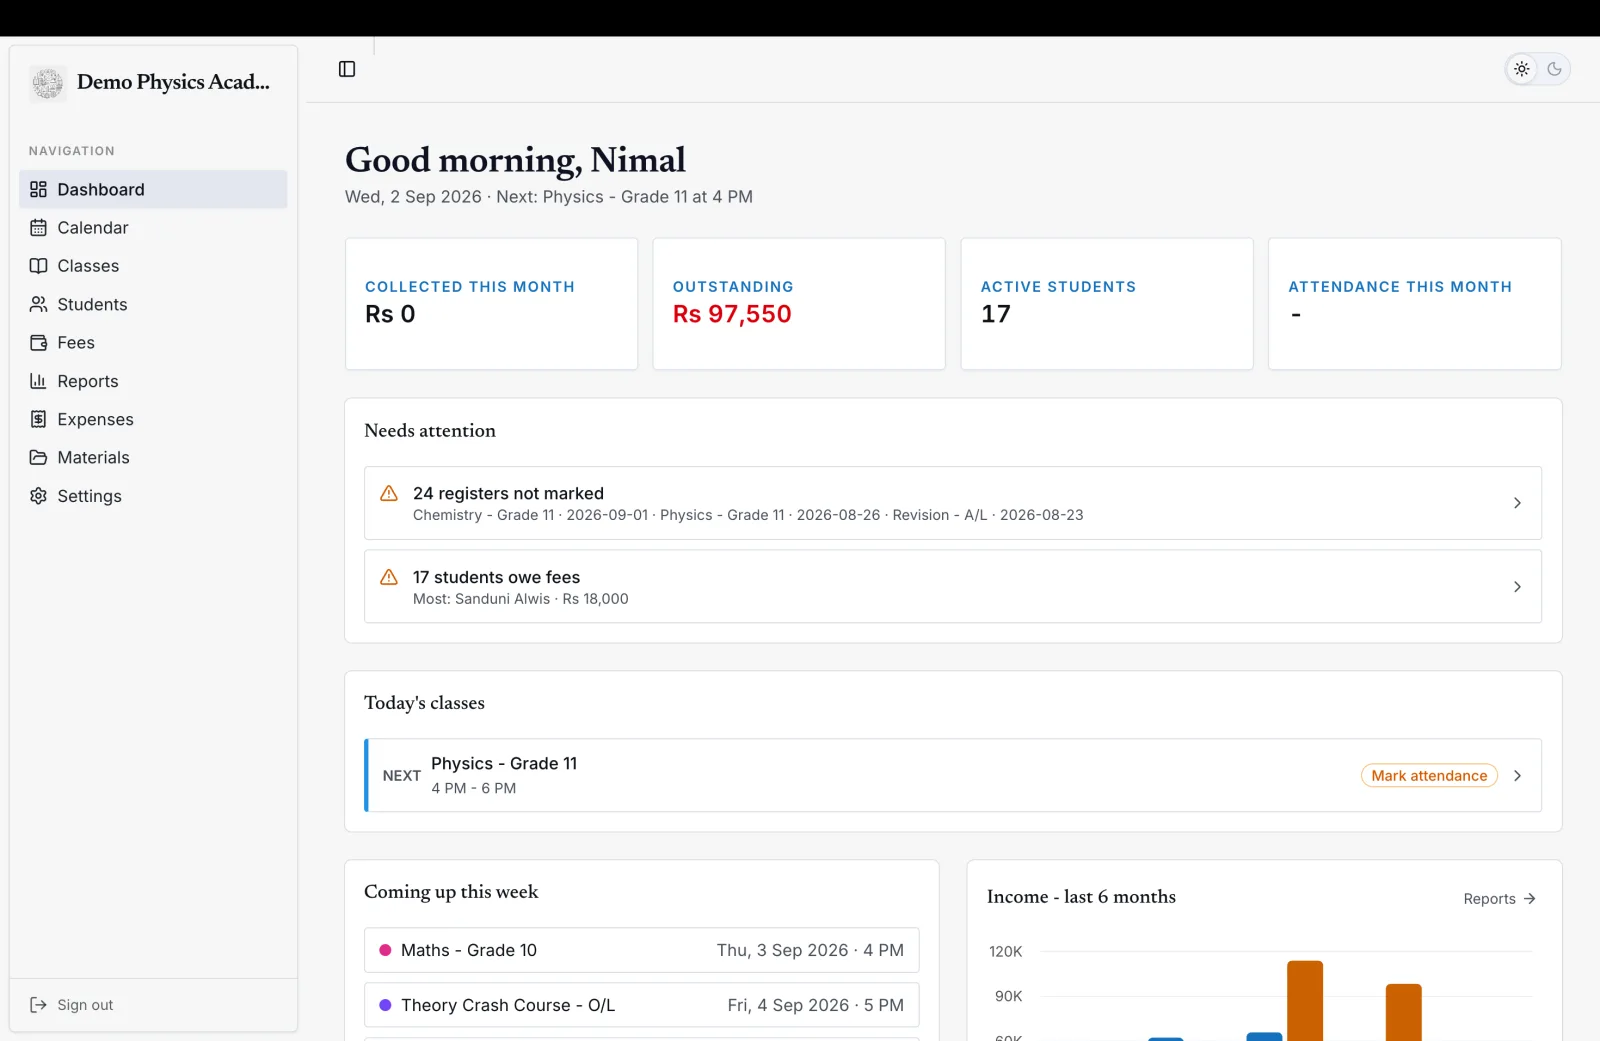
Task: Click Sign out text
Action: tap(85, 1005)
